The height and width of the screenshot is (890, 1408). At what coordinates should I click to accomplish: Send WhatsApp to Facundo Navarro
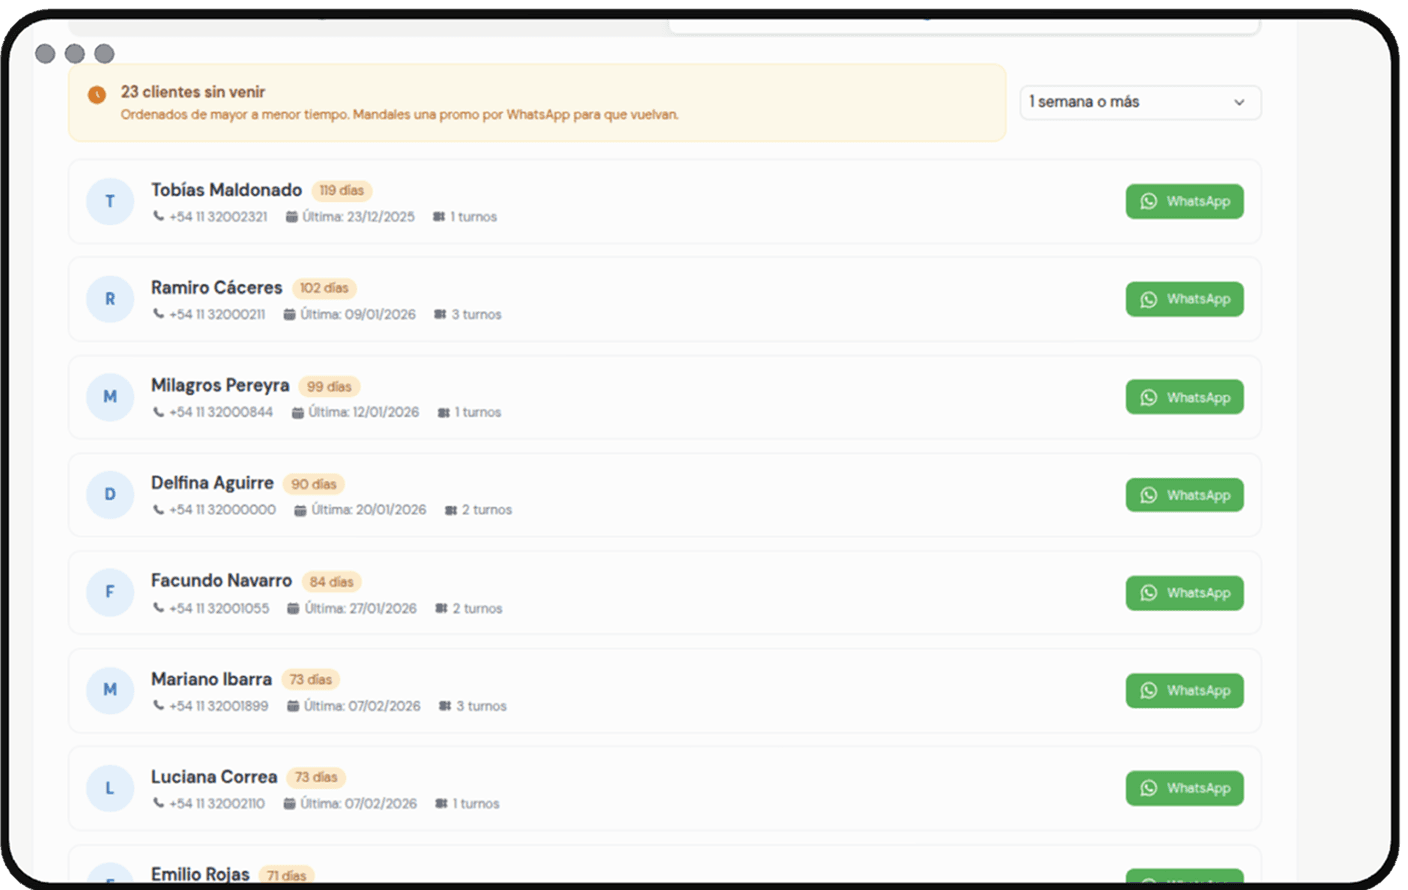[x=1184, y=593]
